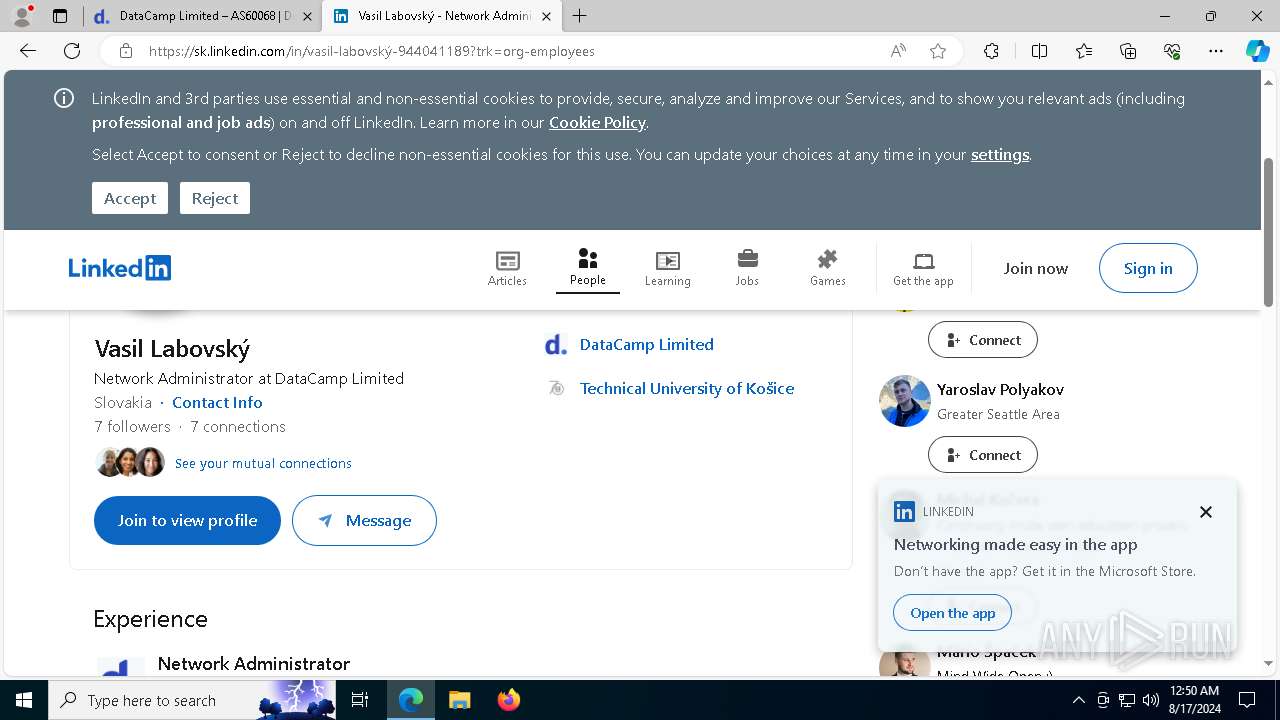Open the browser profile icon
Screen dimensions: 1280x720
pos(22,16)
